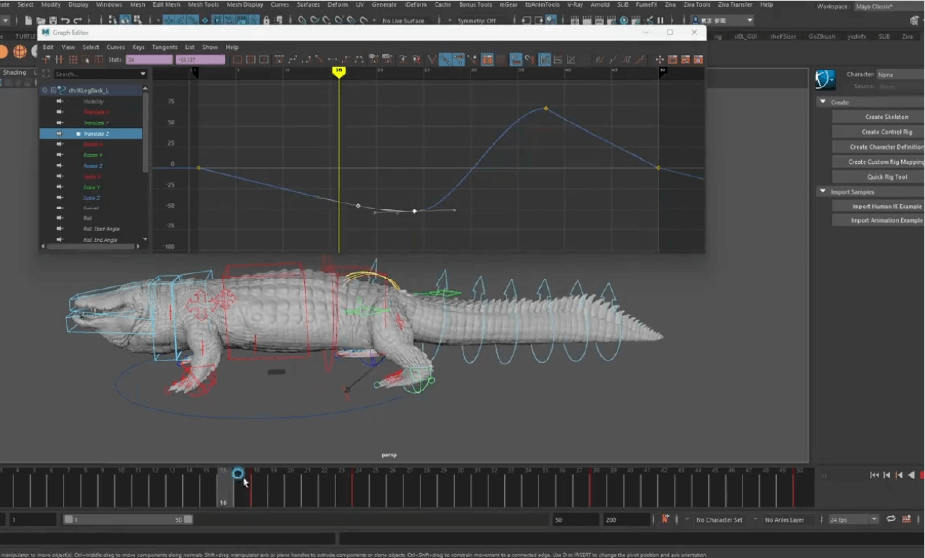Viewport: 925px width, 558px height.
Task: Click the loop playback icon near fps
Action: 890,520
